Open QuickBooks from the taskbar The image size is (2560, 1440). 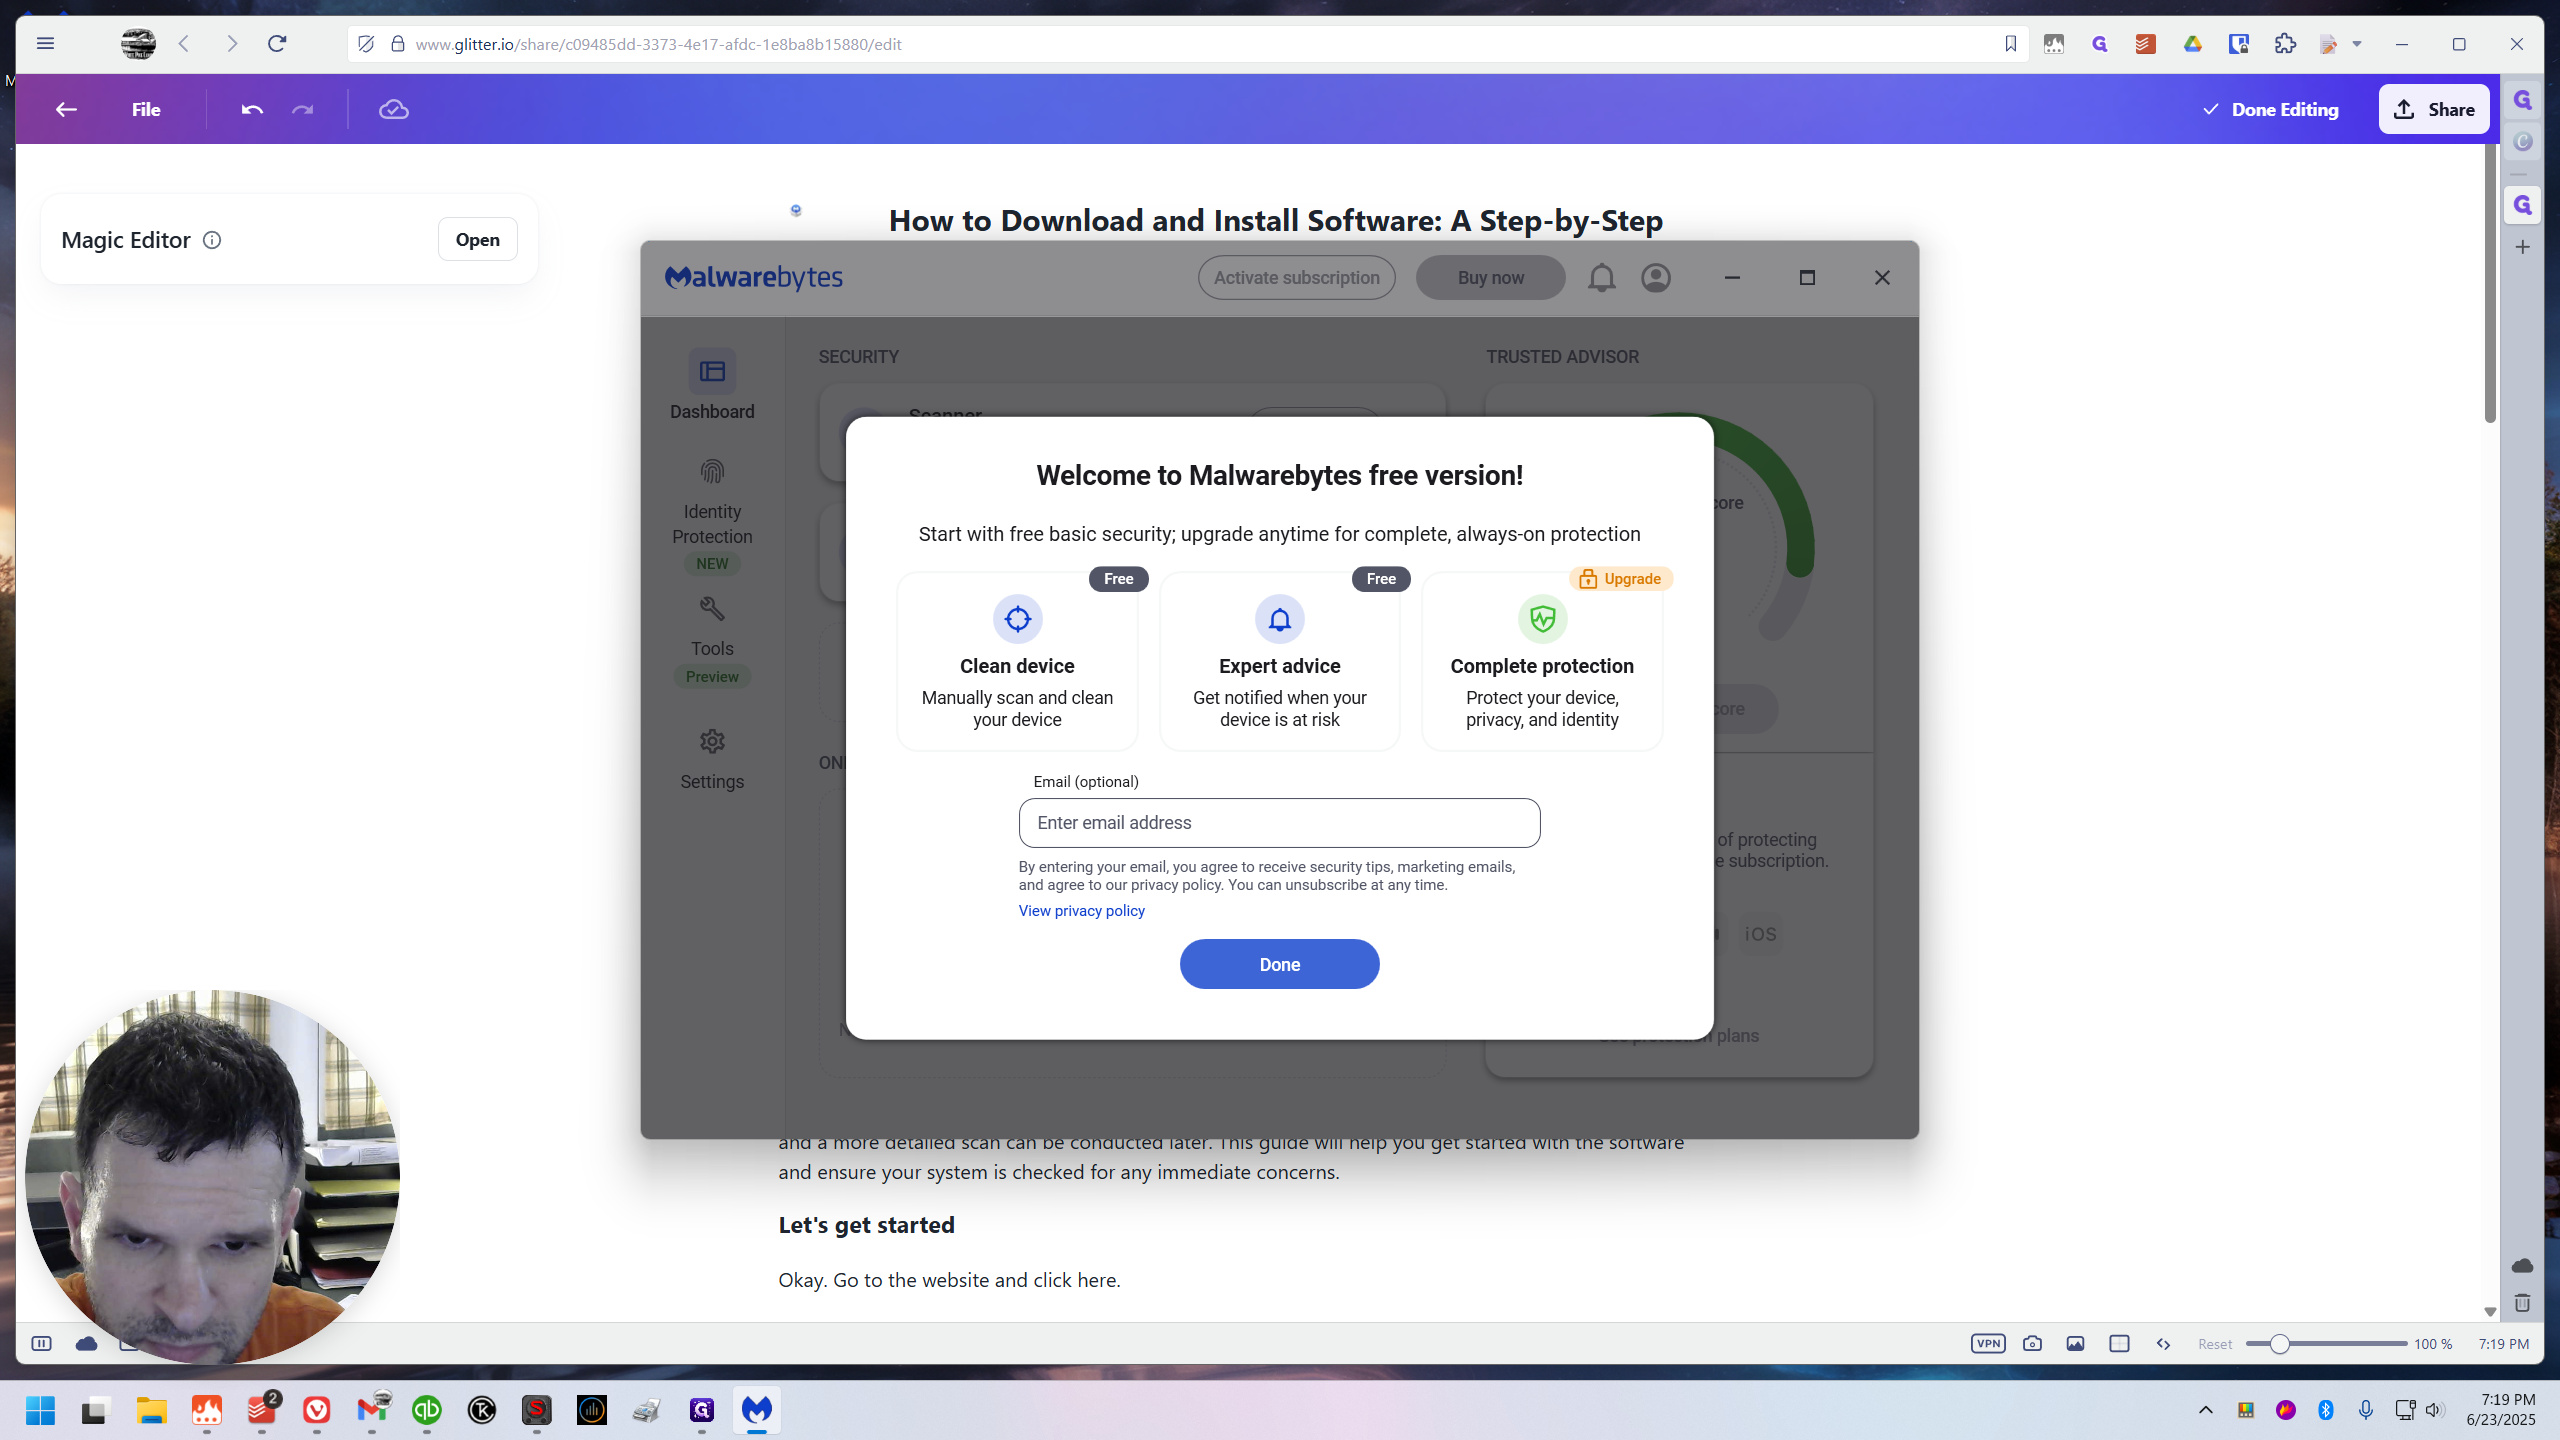click(x=427, y=1410)
